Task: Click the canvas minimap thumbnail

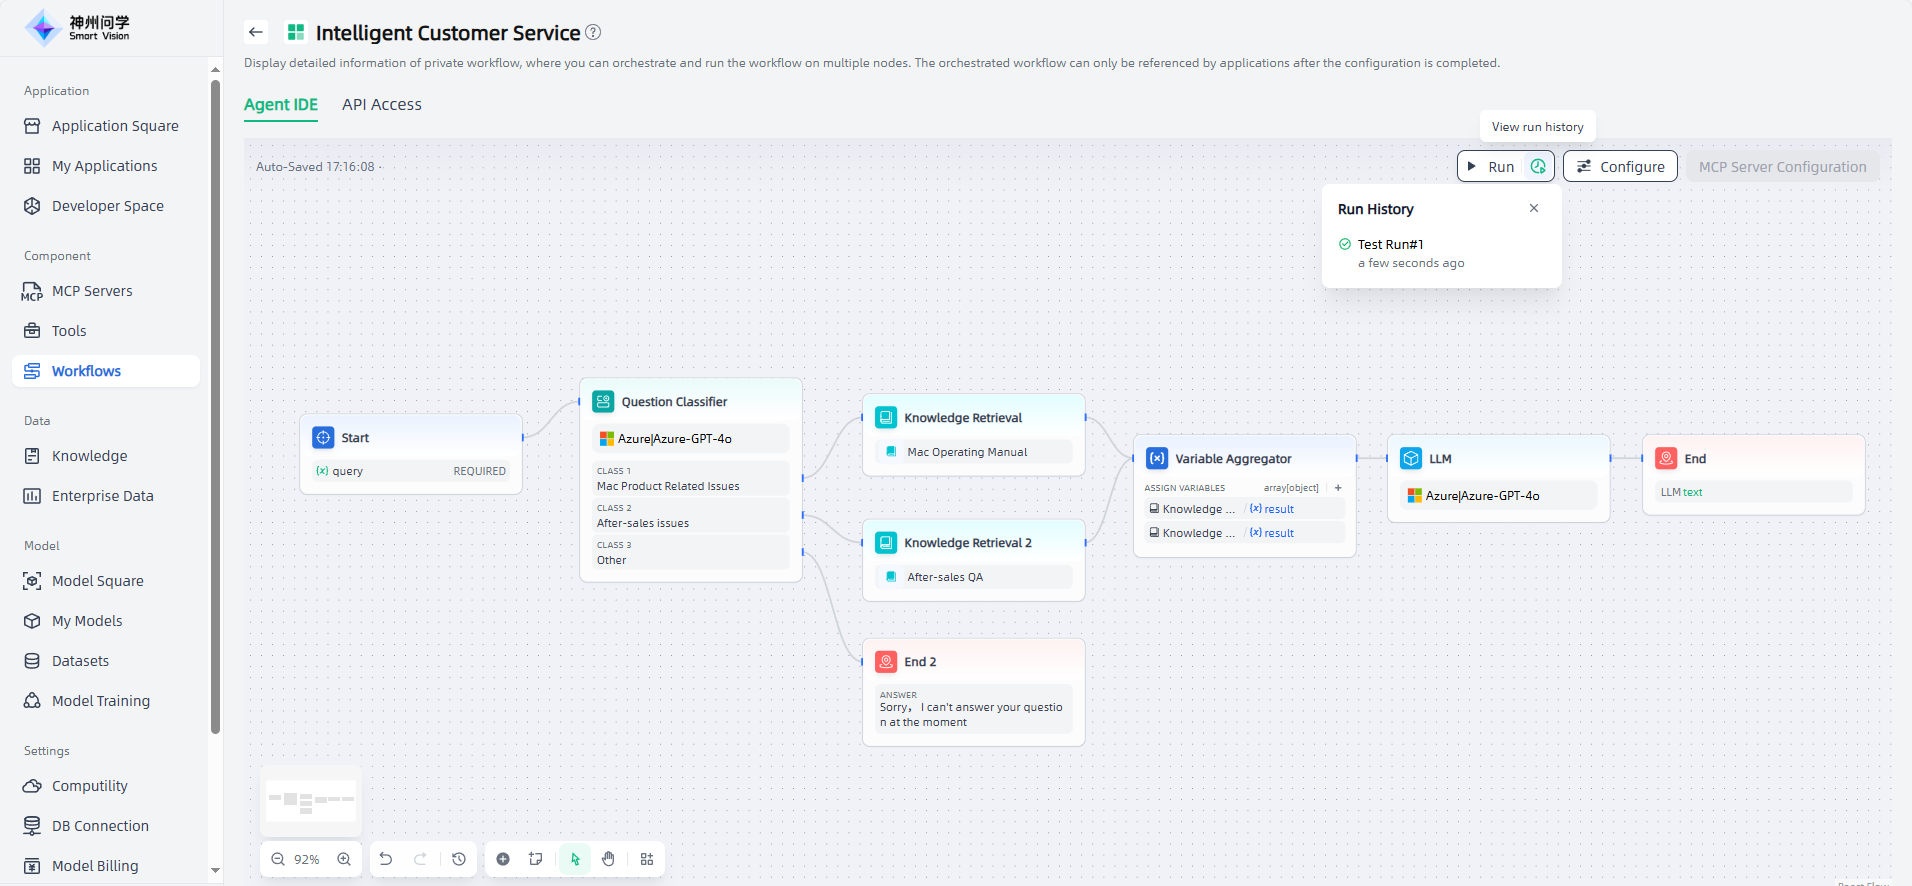Action: point(311,800)
